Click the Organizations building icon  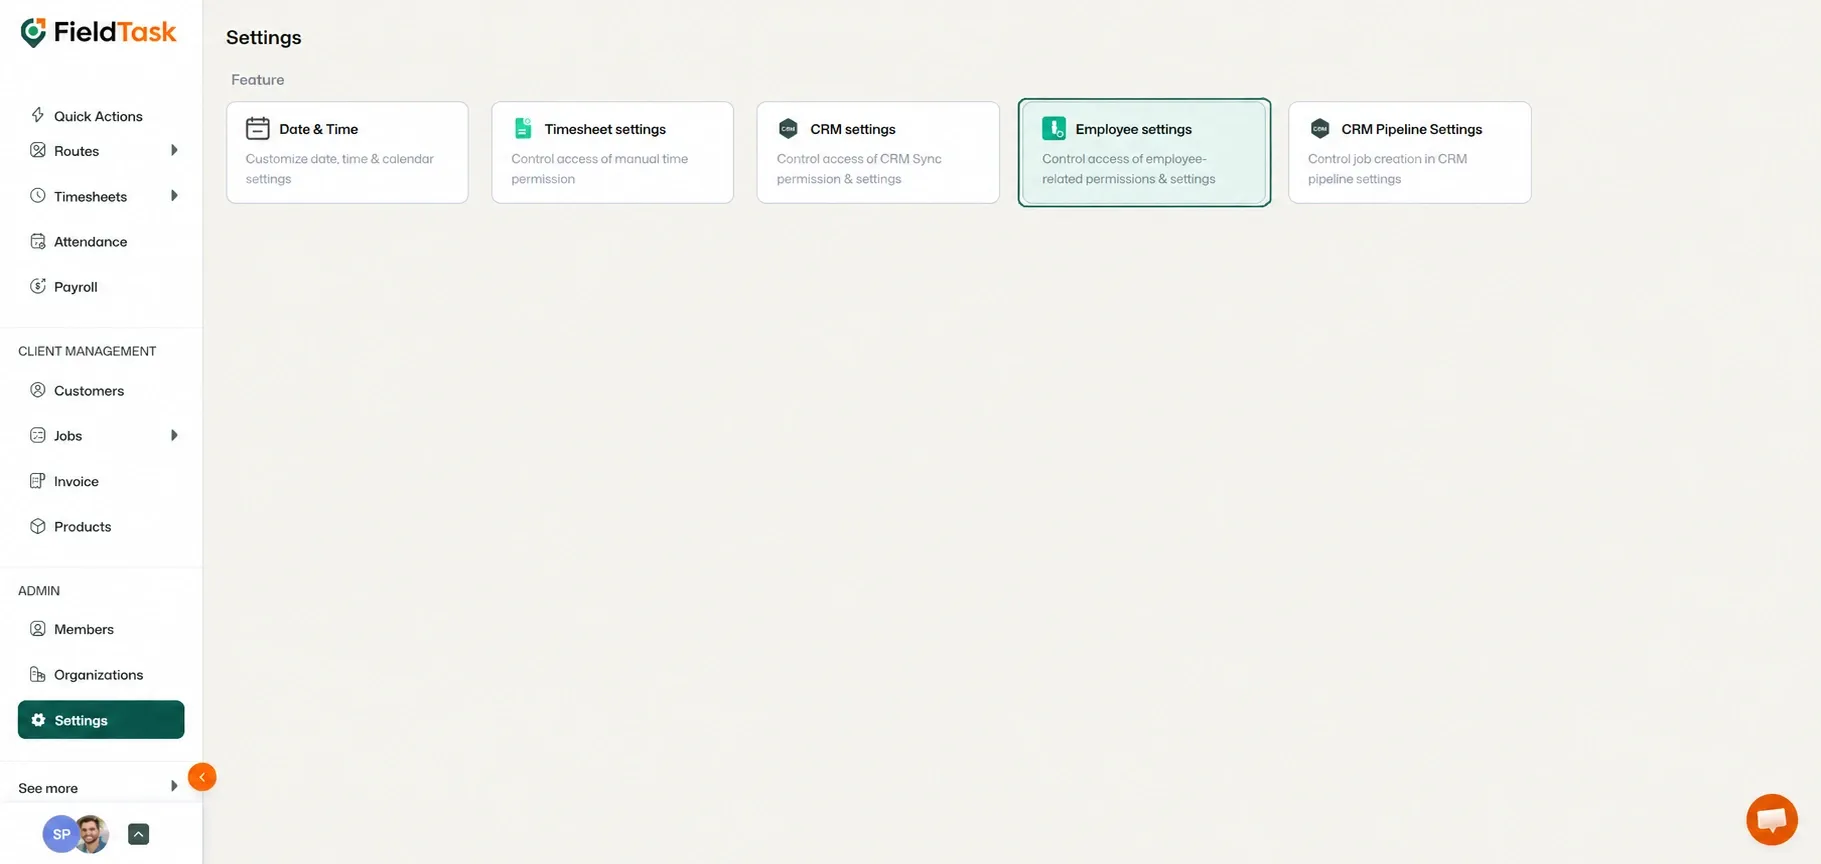[x=38, y=674]
